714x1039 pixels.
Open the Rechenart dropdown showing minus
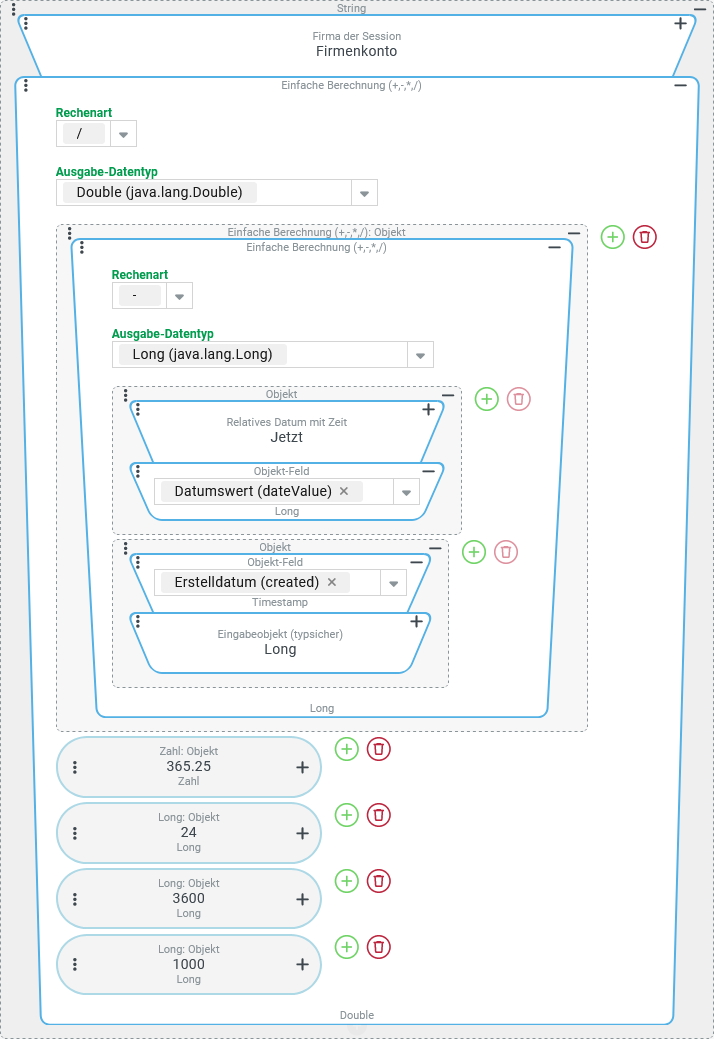pos(179,296)
